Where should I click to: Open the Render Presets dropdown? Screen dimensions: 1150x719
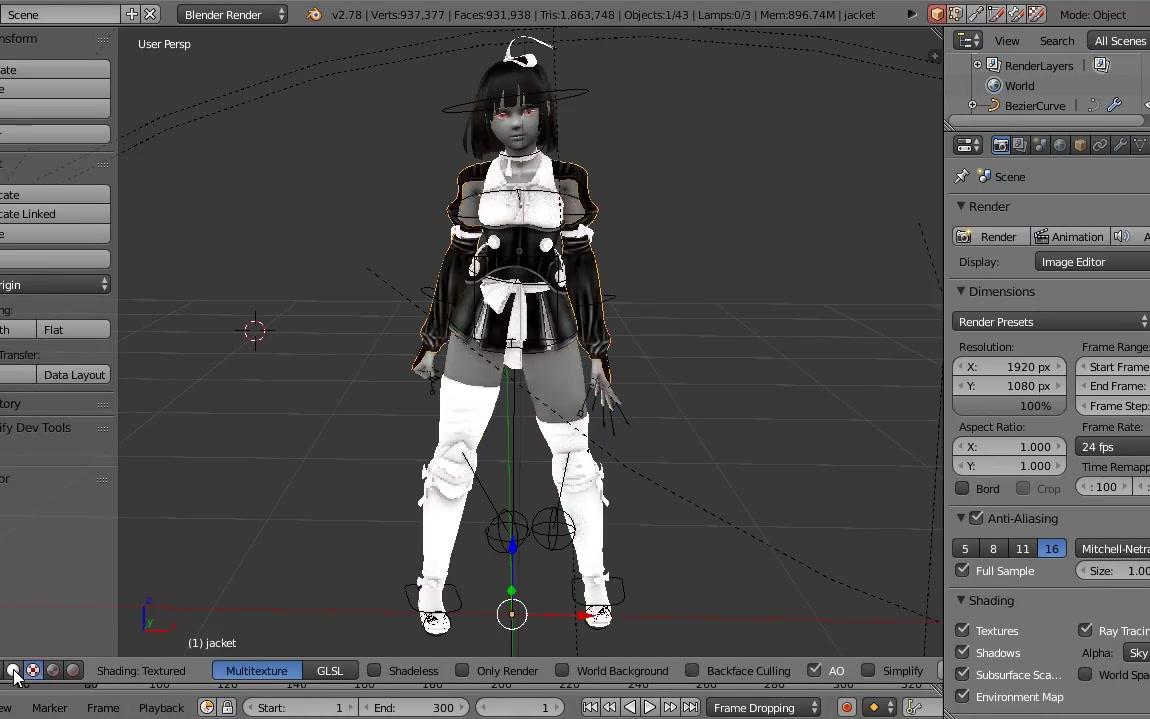click(x=1051, y=321)
